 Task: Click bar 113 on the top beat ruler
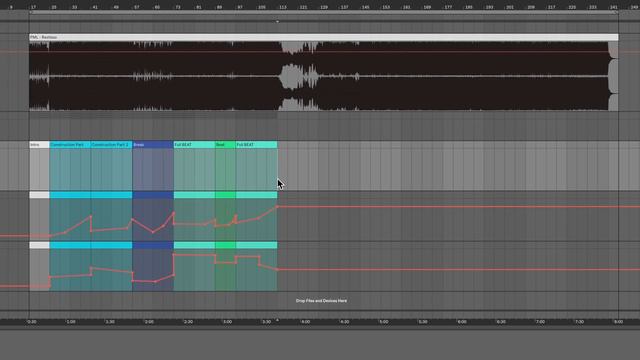[x=282, y=7]
